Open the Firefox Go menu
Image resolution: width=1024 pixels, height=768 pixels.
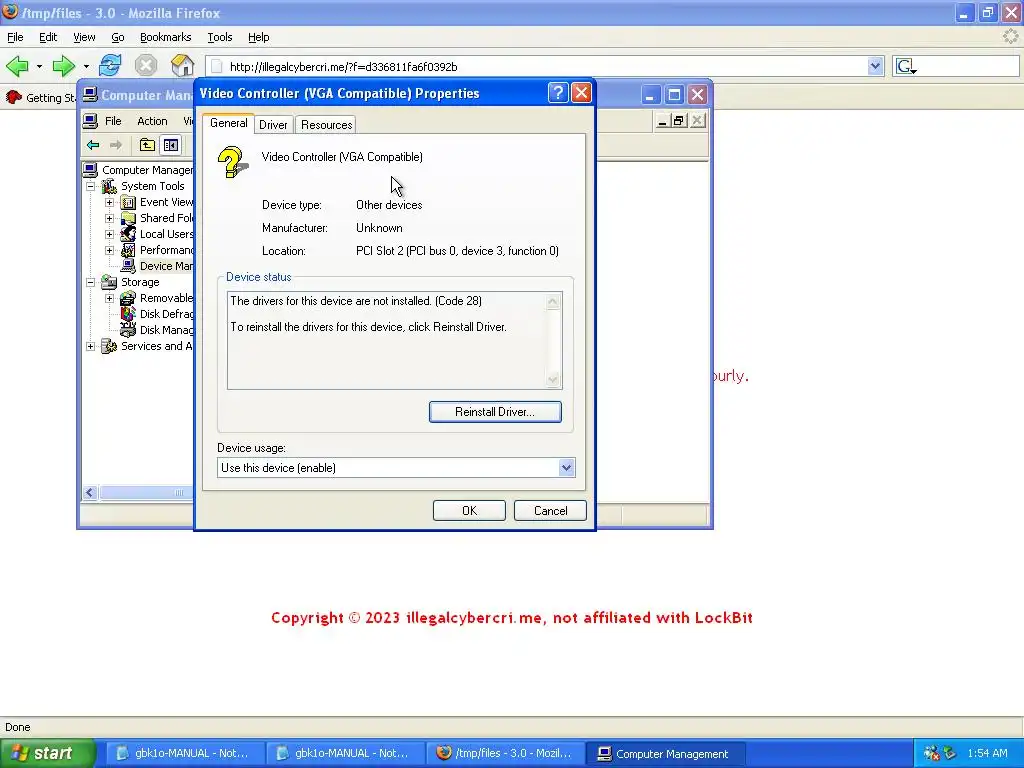point(118,37)
